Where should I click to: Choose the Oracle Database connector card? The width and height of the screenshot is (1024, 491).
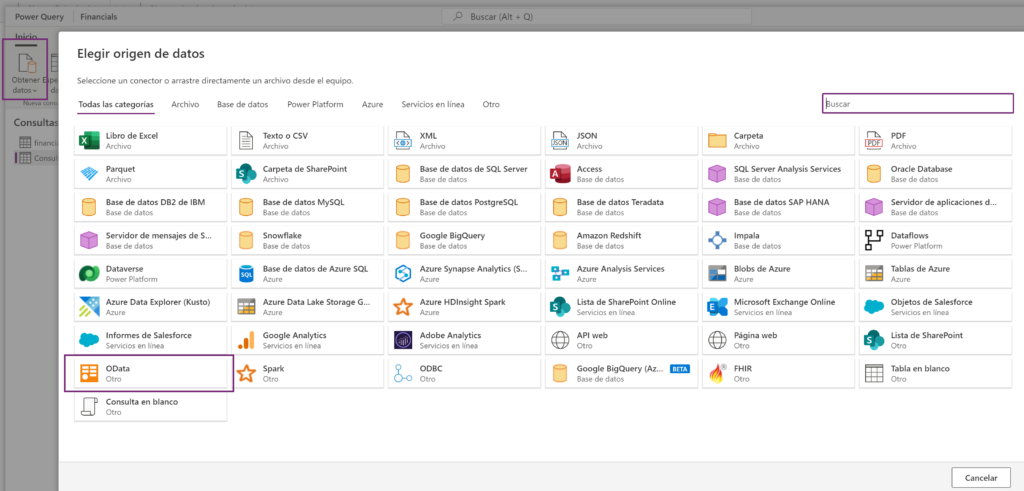tap(935, 174)
